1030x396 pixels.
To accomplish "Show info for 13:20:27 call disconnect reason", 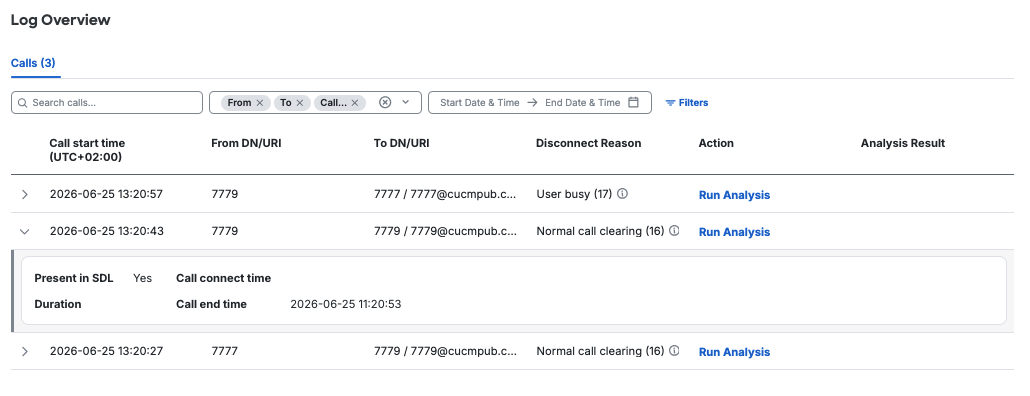I will tap(674, 351).
